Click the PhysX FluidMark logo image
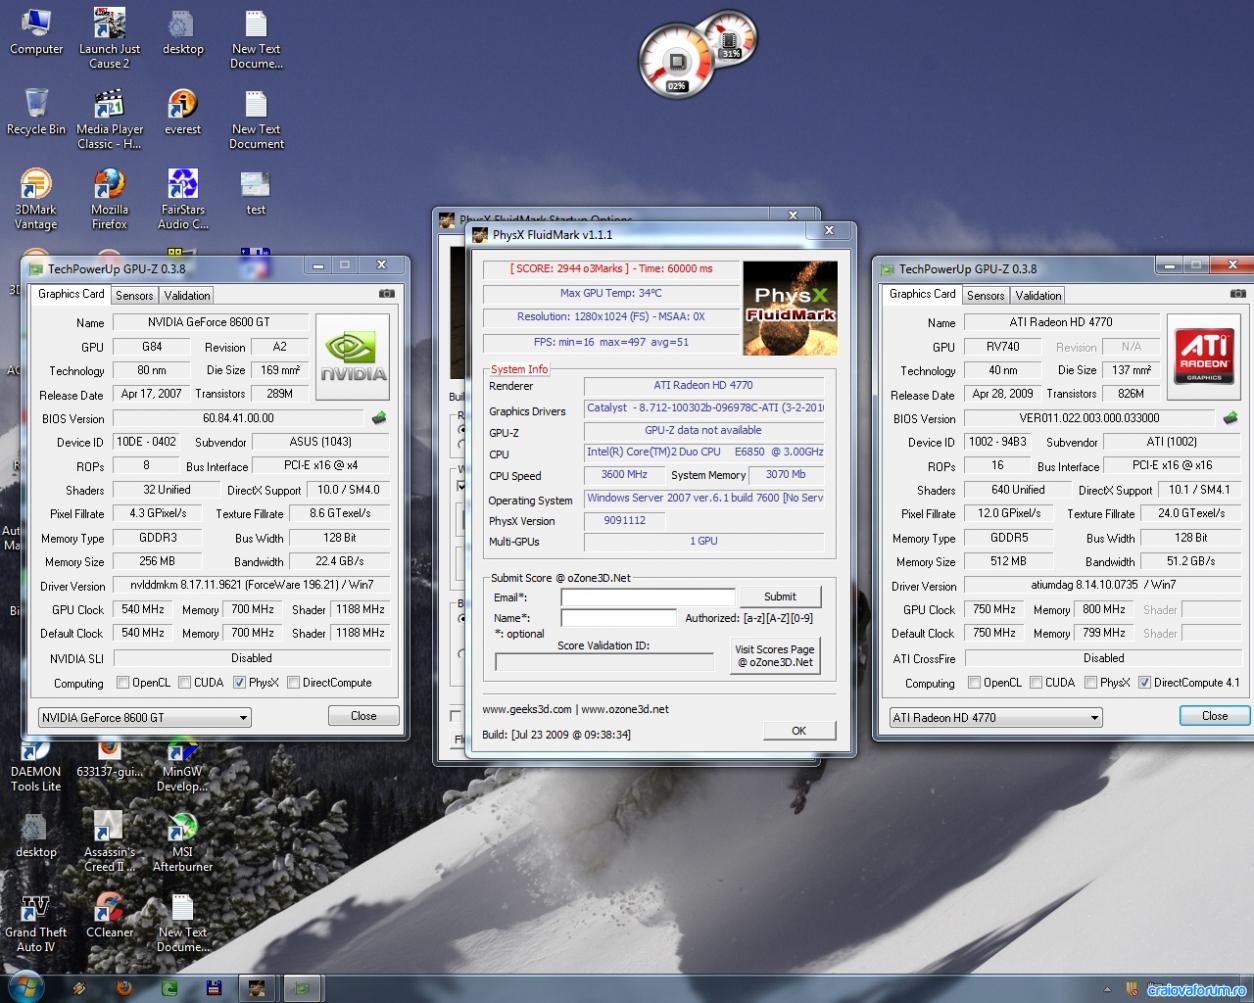Image resolution: width=1254 pixels, height=1003 pixels. point(790,308)
